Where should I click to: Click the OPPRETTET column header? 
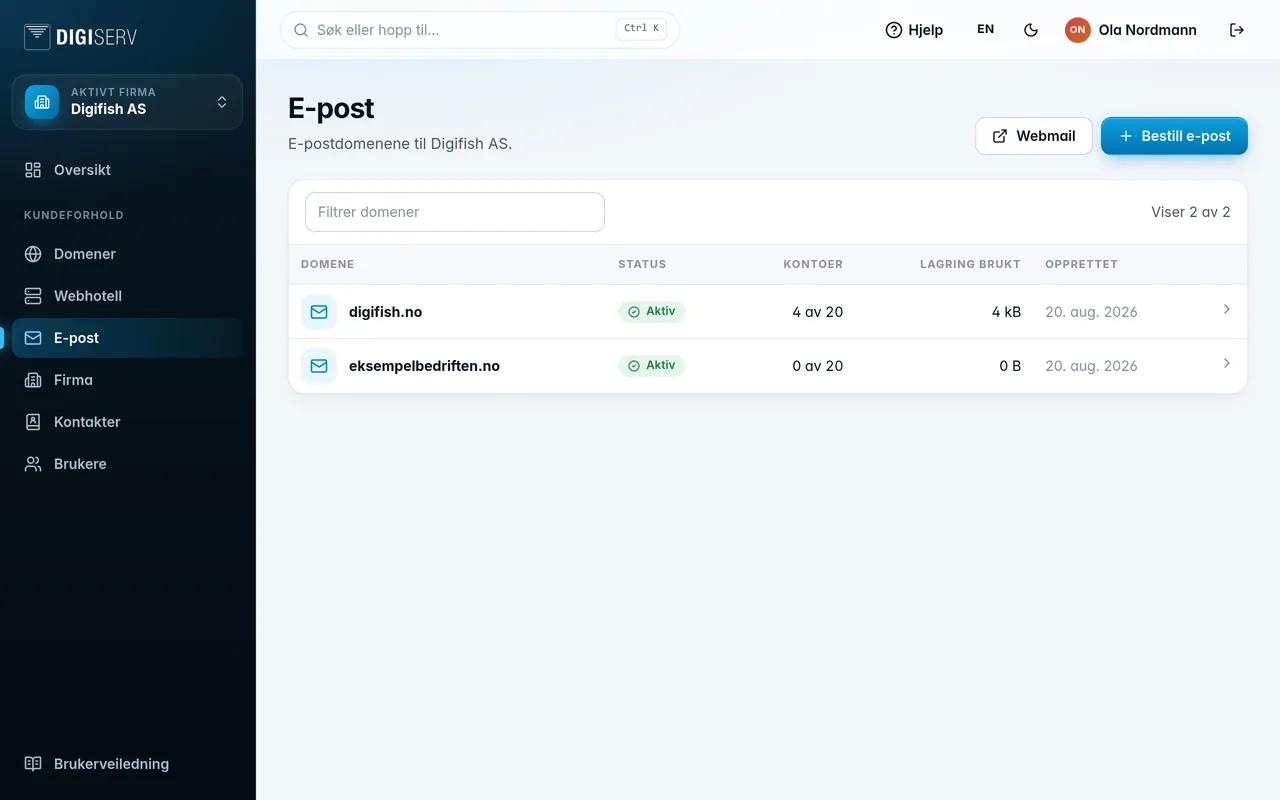(1081, 264)
